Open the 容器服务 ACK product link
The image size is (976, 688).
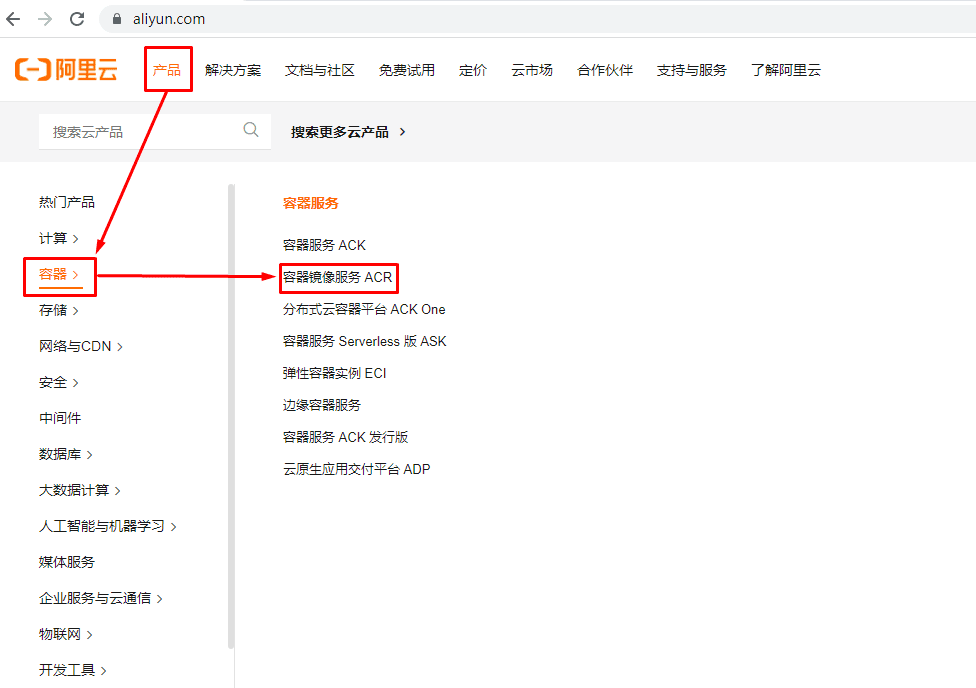pyautogui.click(x=324, y=245)
